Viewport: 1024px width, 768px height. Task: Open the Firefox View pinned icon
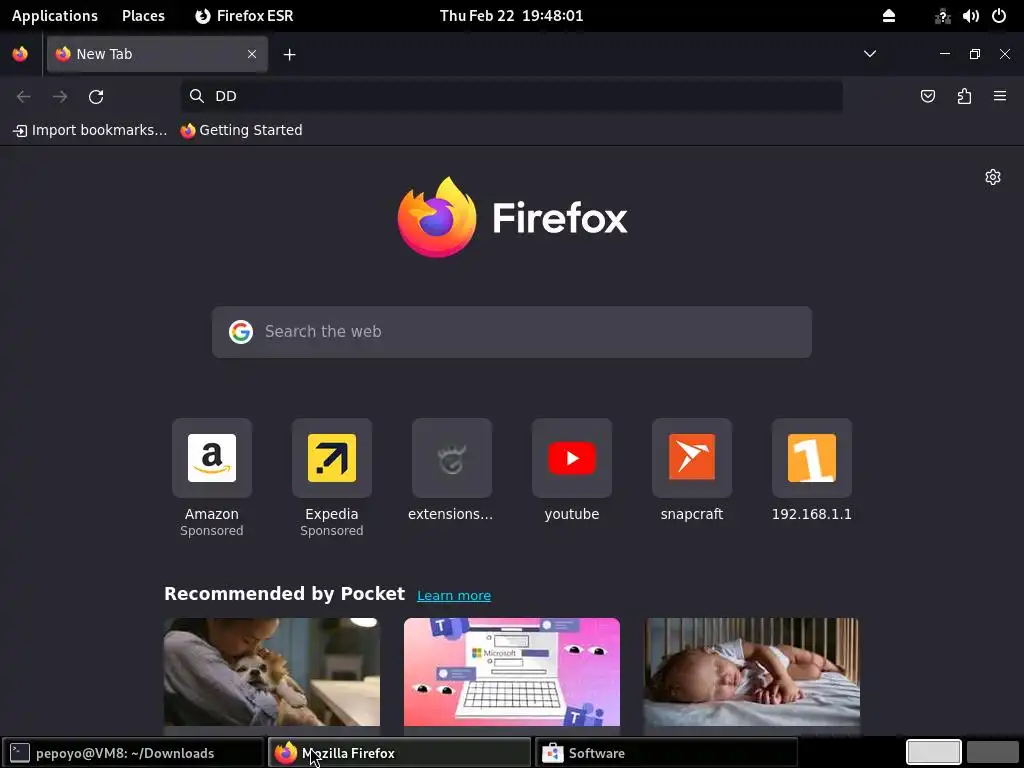coord(20,54)
